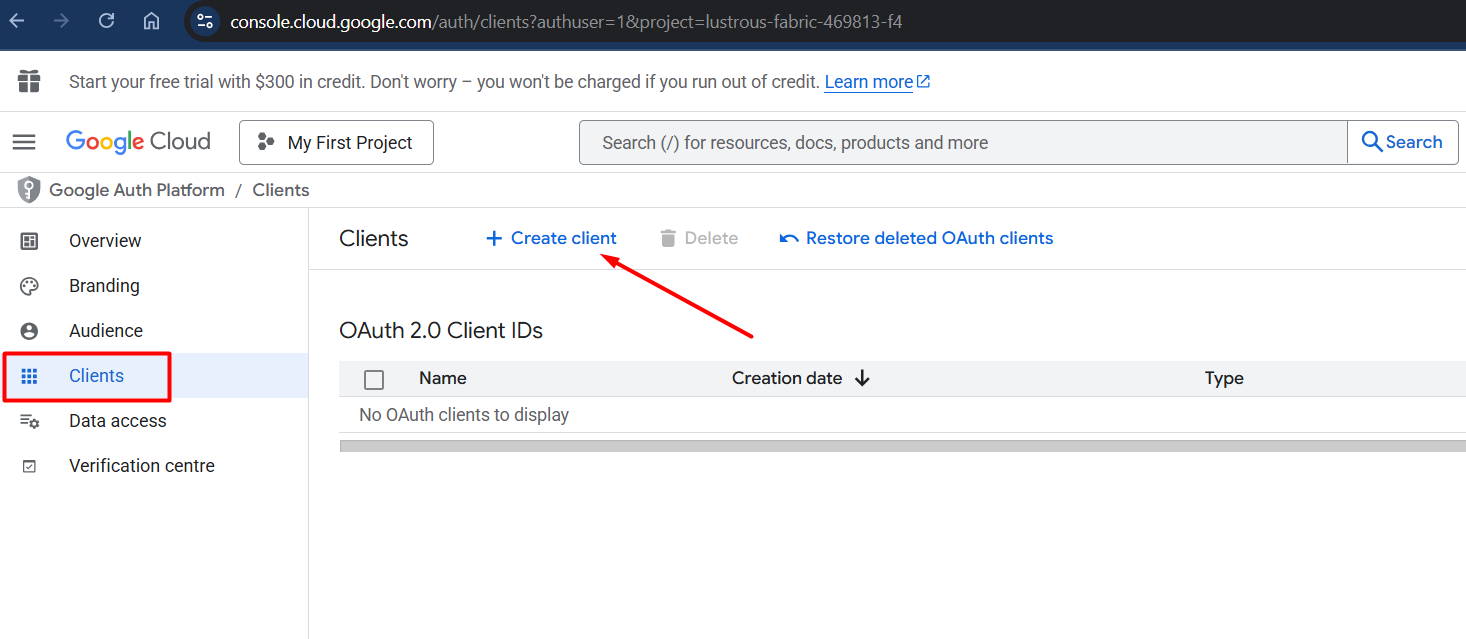Click the Data access settings icon
The height and width of the screenshot is (639, 1466).
click(29, 421)
